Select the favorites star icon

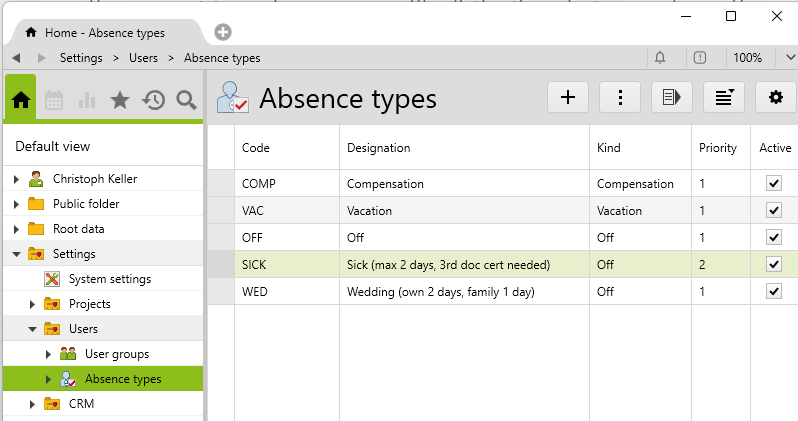coord(120,99)
